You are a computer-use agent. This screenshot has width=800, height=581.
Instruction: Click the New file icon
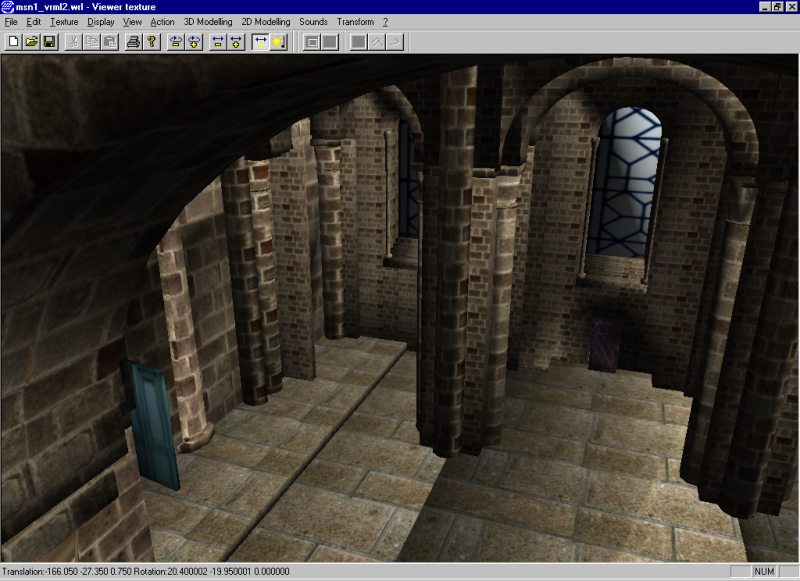pyautogui.click(x=14, y=42)
